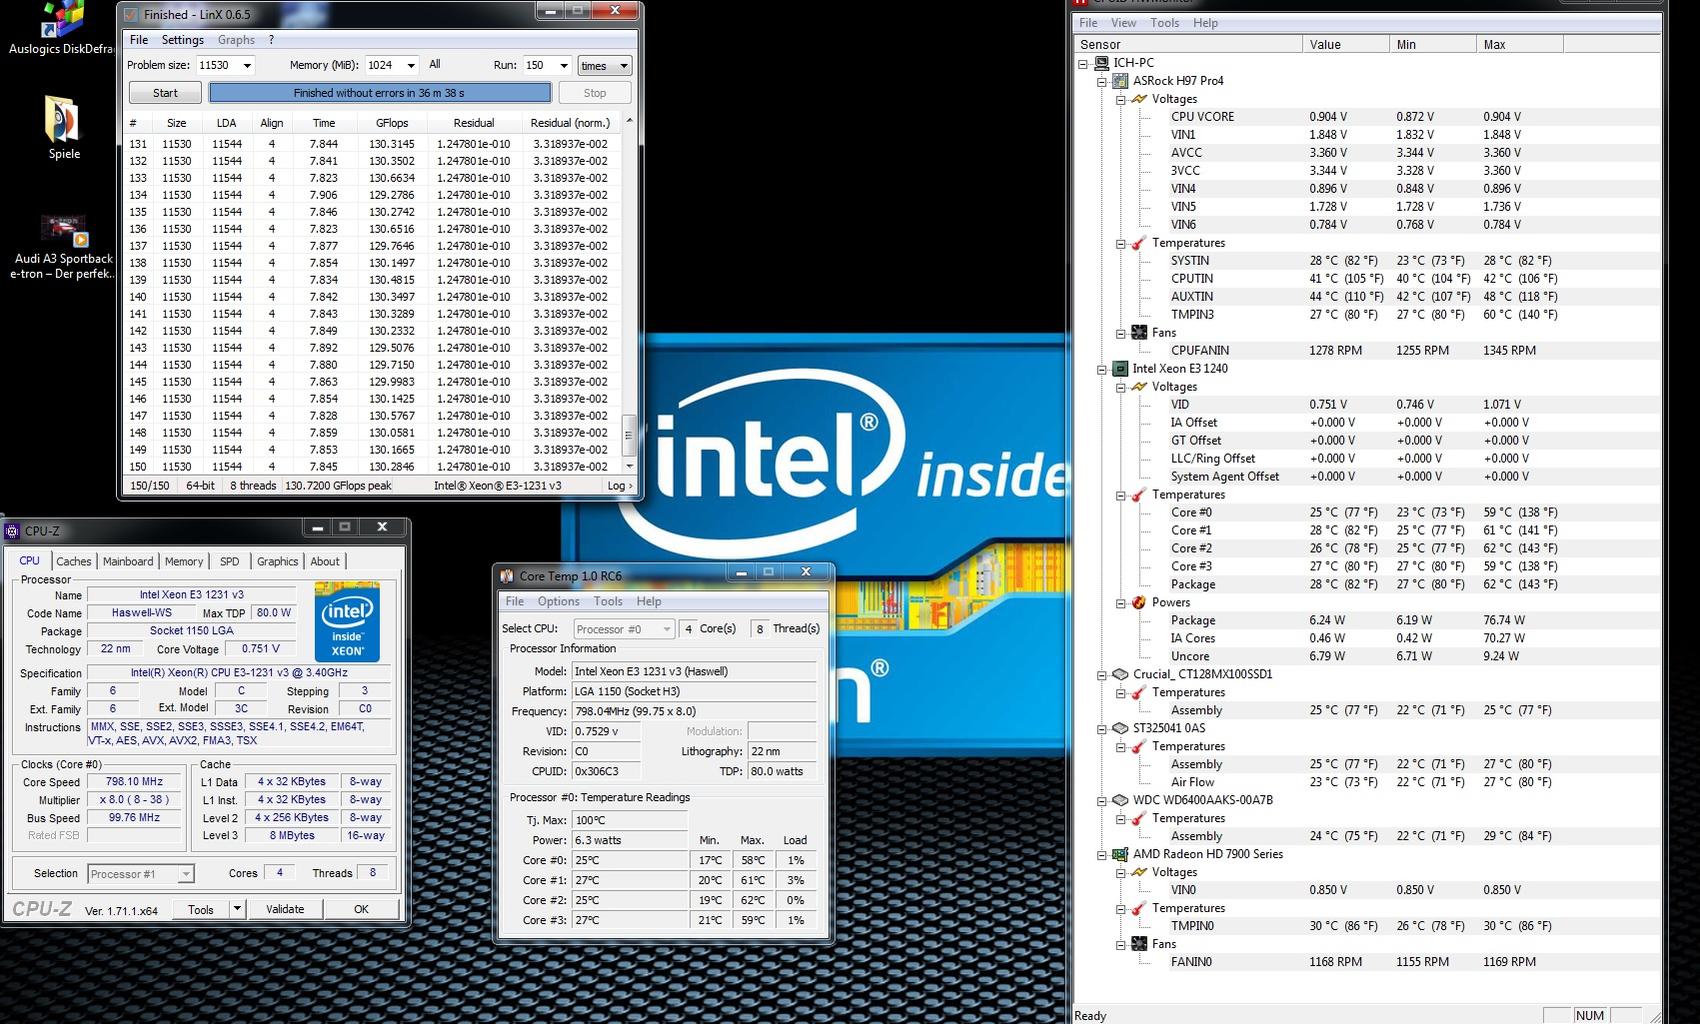Click Voltages icon under ASRock H97 Pro4
This screenshot has width=1700, height=1024.
(1138, 99)
